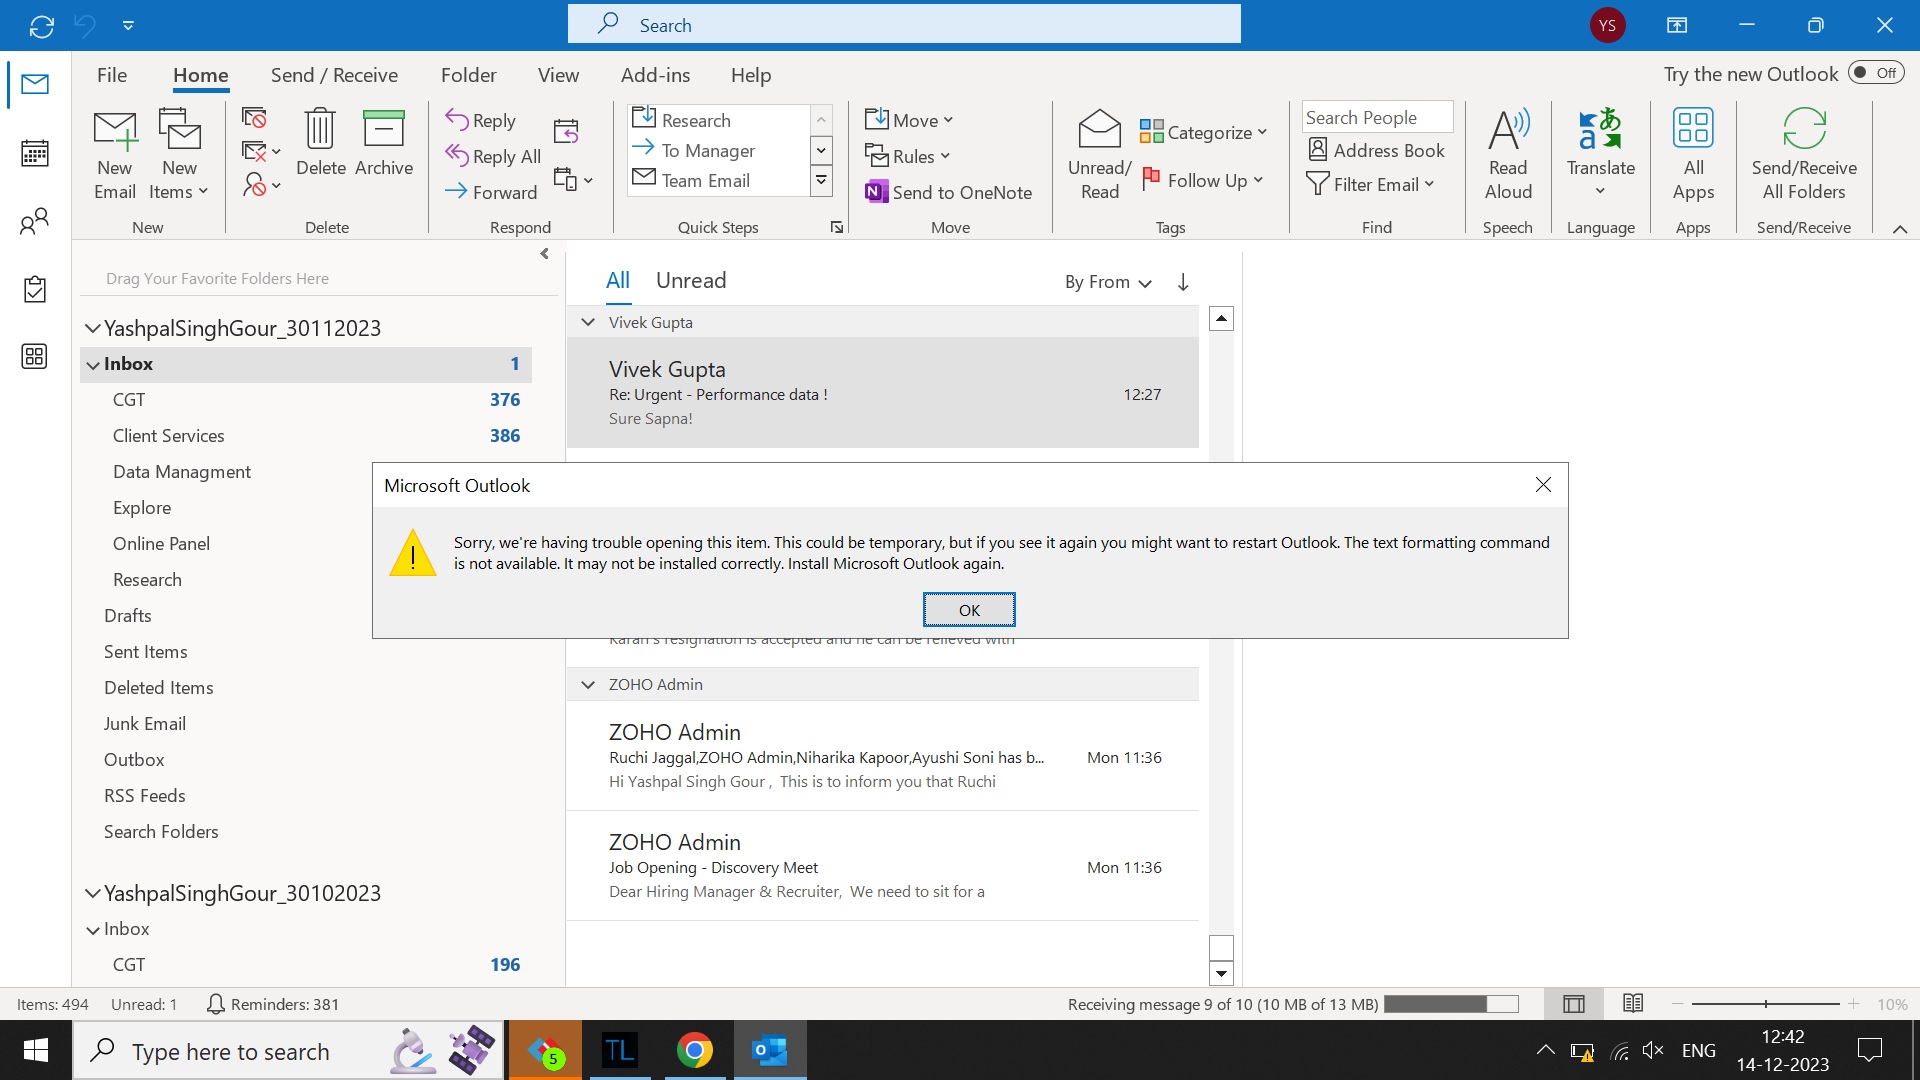
Task: Toggle the Try the new Outlook switch
Action: pyautogui.click(x=1876, y=73)
